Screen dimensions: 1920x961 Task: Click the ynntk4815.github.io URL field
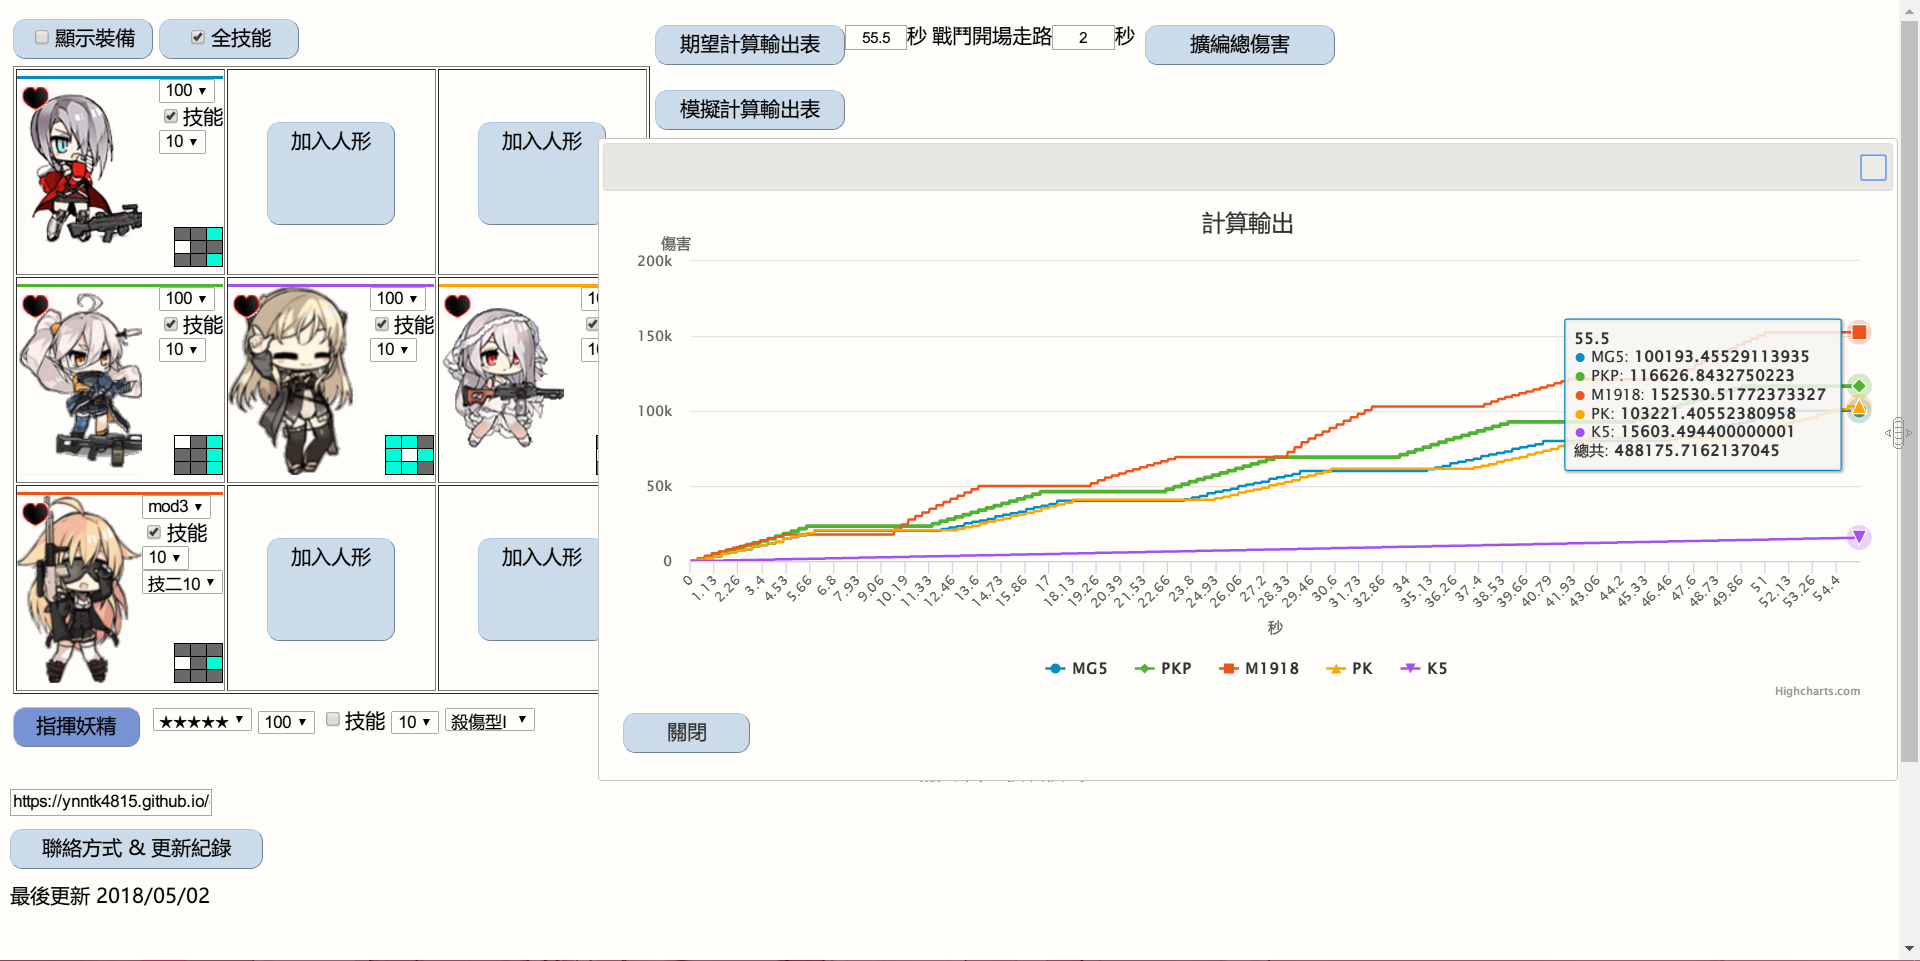tap(111, 802)
